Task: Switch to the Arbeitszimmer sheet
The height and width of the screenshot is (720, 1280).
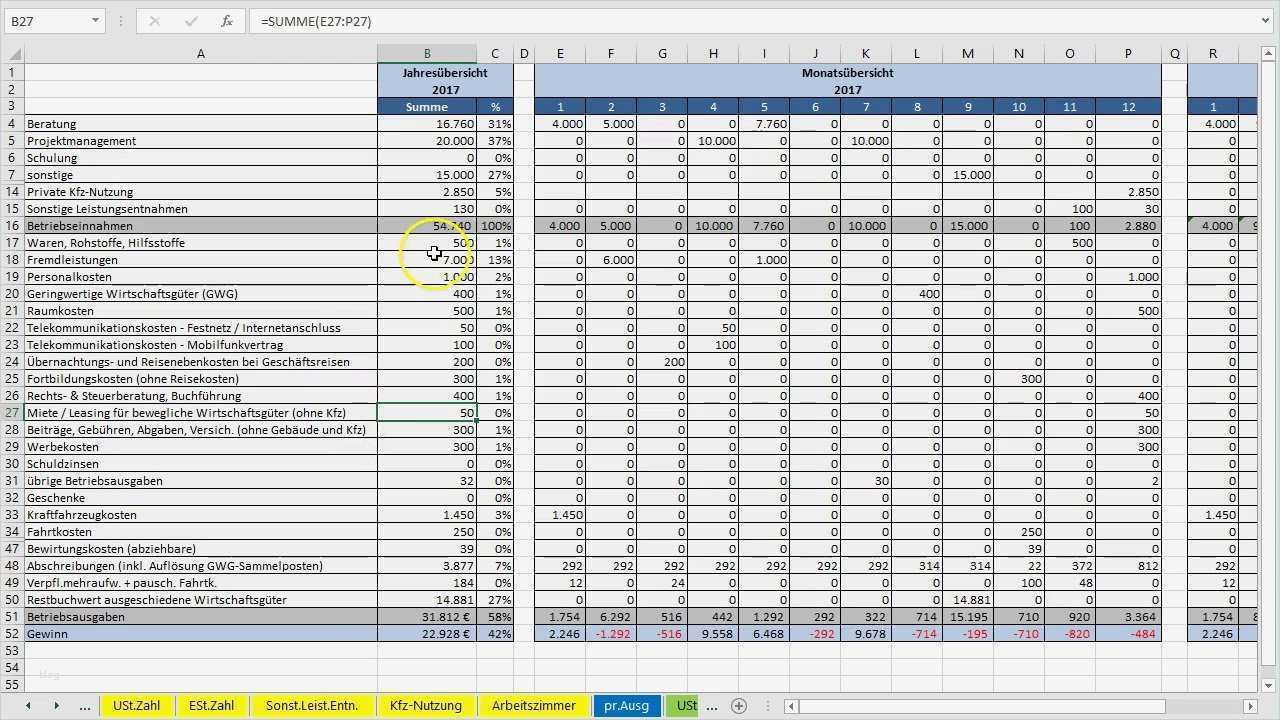Action: pos(534,705)
